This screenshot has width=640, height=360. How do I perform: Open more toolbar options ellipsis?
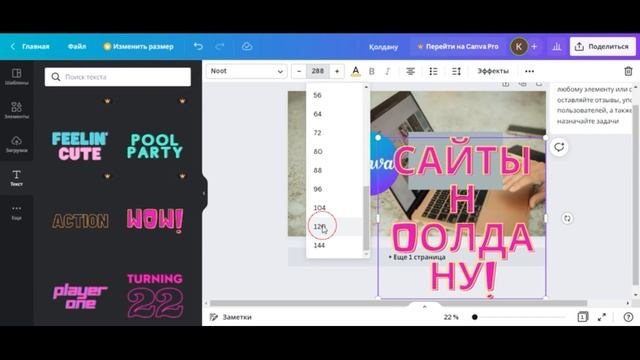(x=529, y=71)
